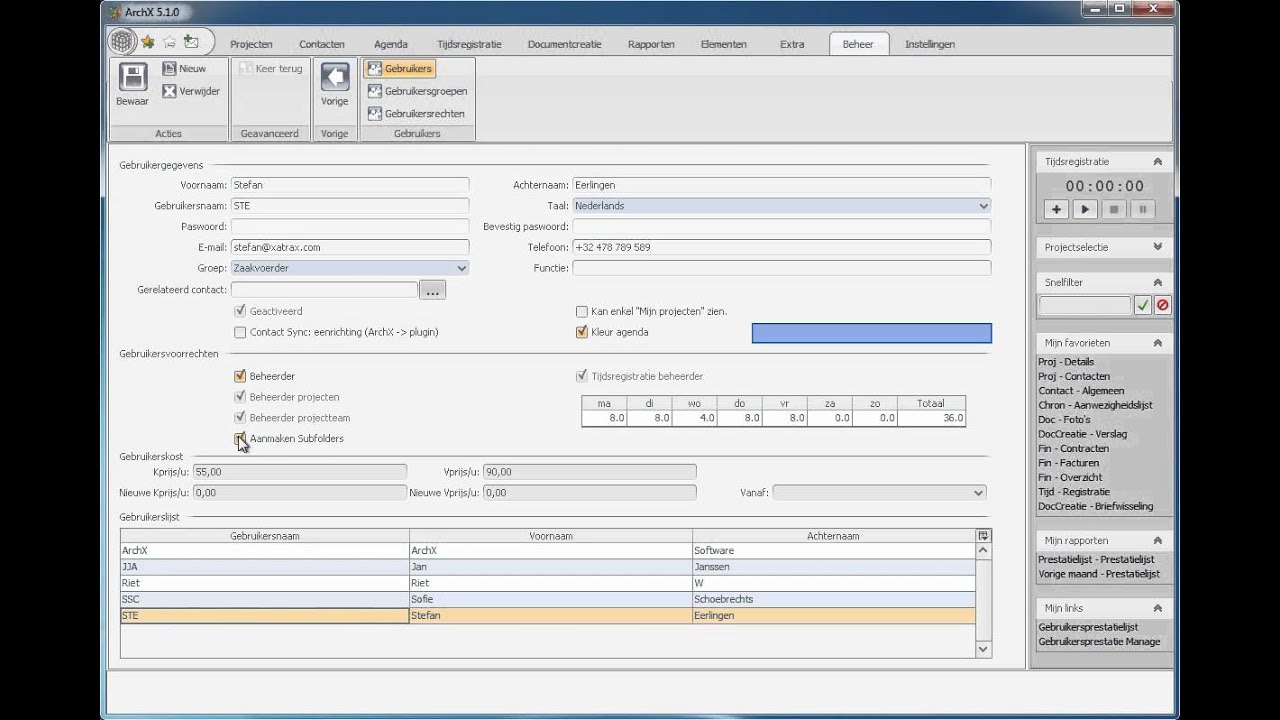Click the user list scroll-up arrow
Viewport: 1280px width, 720px height.
pos(983,551)
